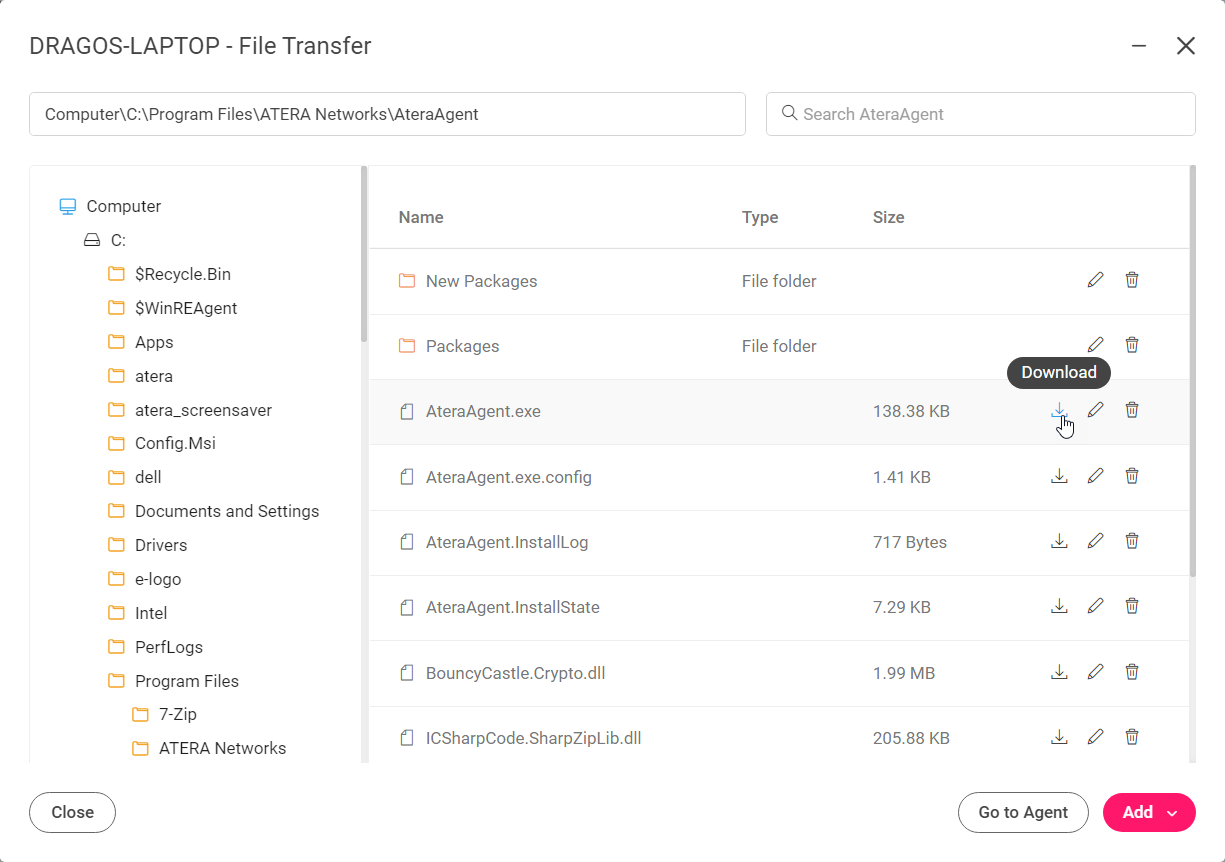Edit AteraAgent.InstallState name
Screen dimensions: 1225x862
pos(1095,606)
